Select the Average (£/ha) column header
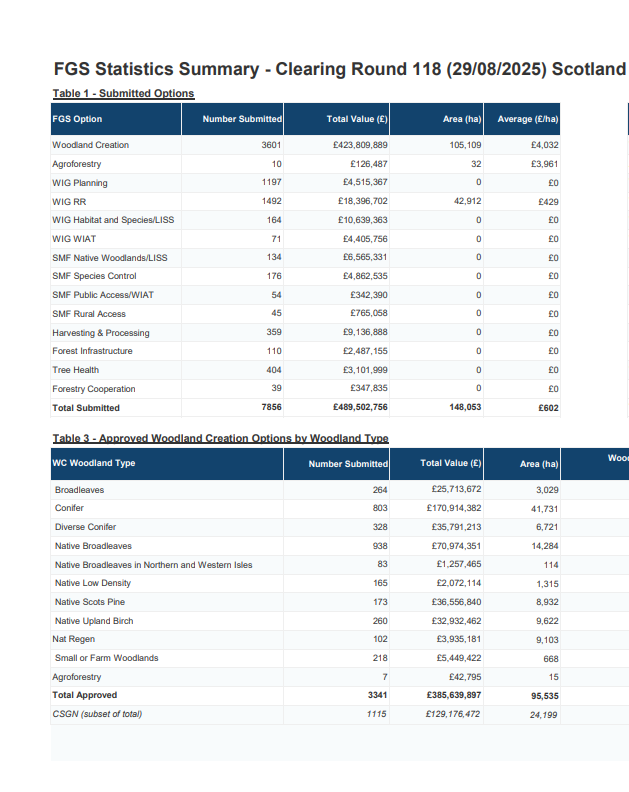Image resolution: width=629 pixels, height=792 pixels. click(527, 119)
